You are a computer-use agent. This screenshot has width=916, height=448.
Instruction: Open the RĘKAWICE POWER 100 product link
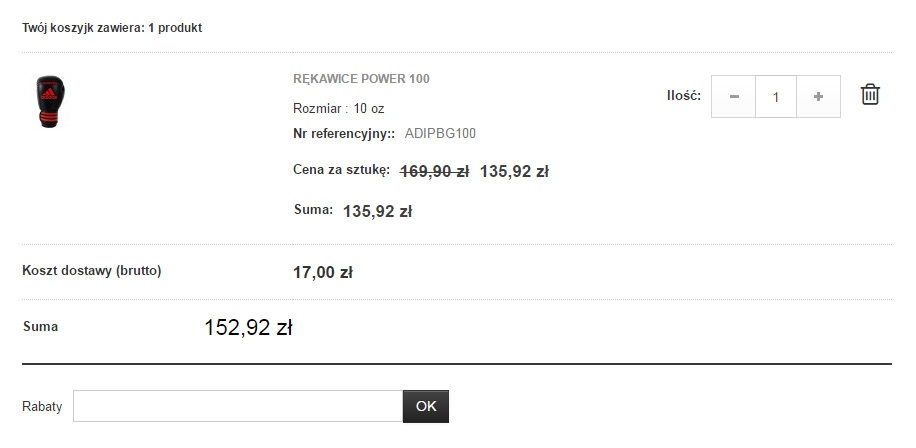point(361,79)
